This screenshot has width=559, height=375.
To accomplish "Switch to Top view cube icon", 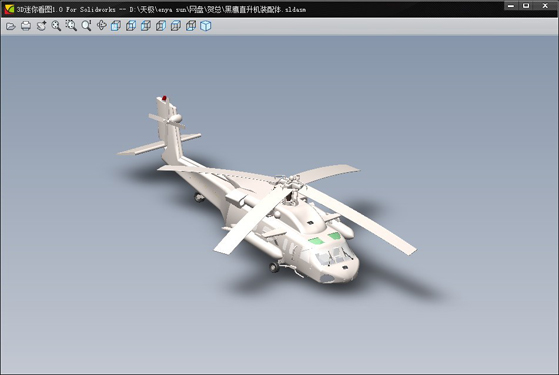I will tap(176, 26).
